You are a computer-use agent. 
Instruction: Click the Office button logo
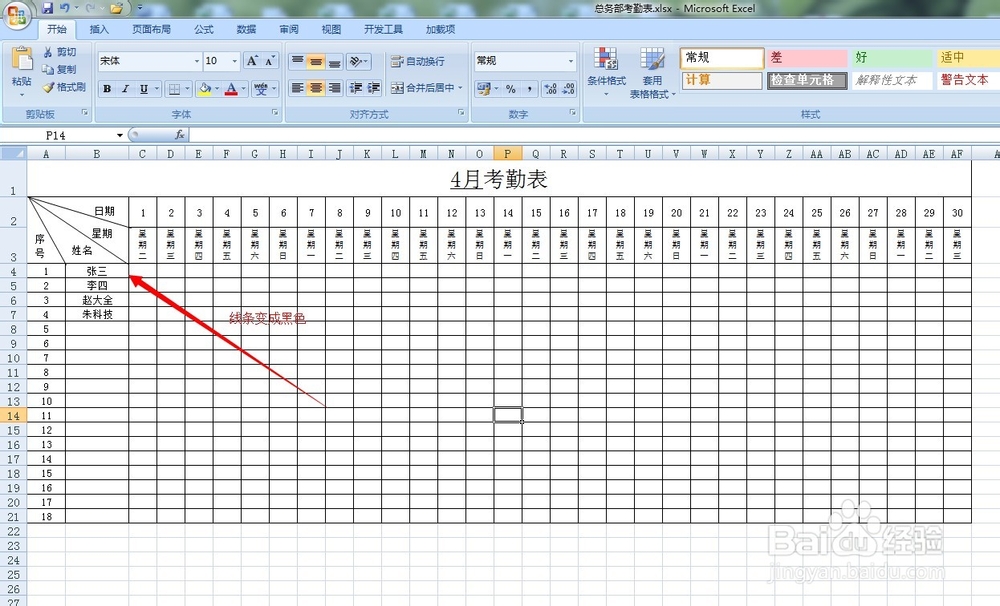pyautogui.click(x=17, y=15)
